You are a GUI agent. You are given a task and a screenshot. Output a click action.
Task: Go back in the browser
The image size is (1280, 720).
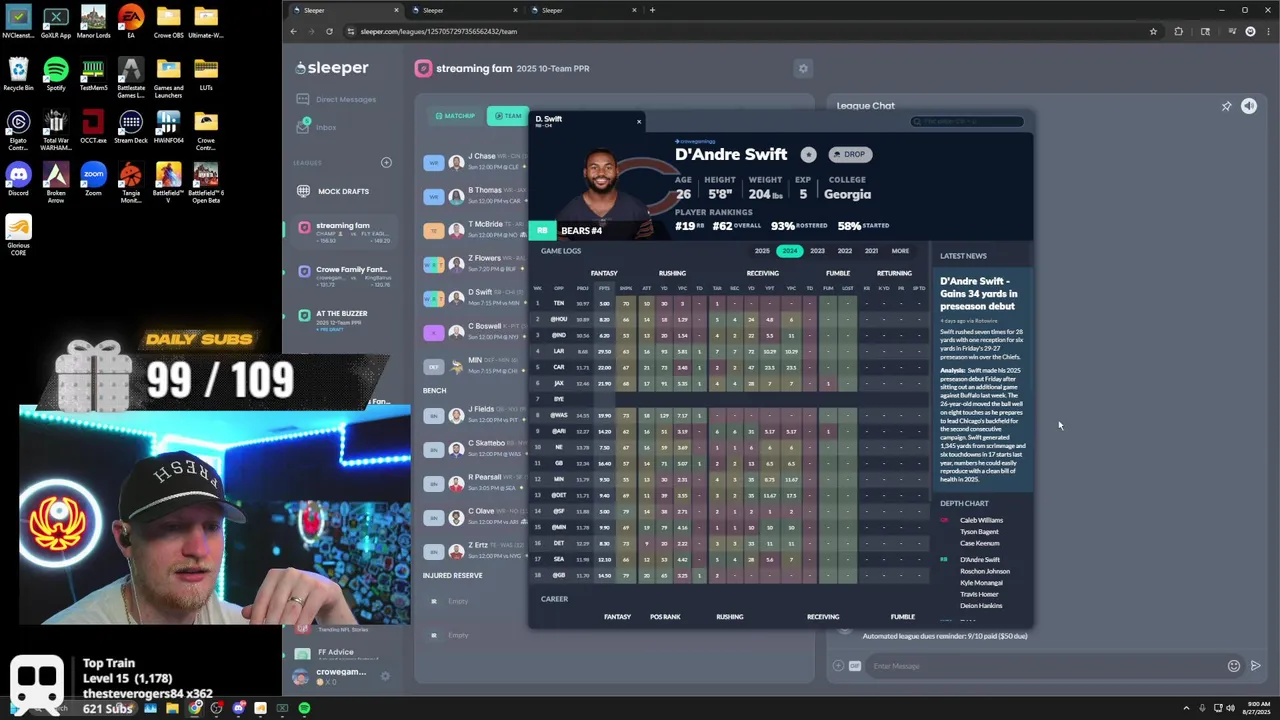293,31
